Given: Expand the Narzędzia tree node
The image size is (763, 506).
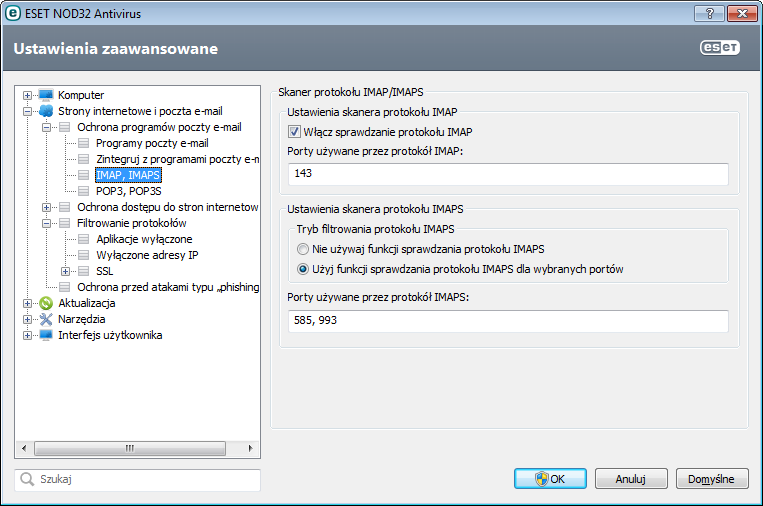Looking at the screenshot, I should pyautogui.click(x=27, y=319).
